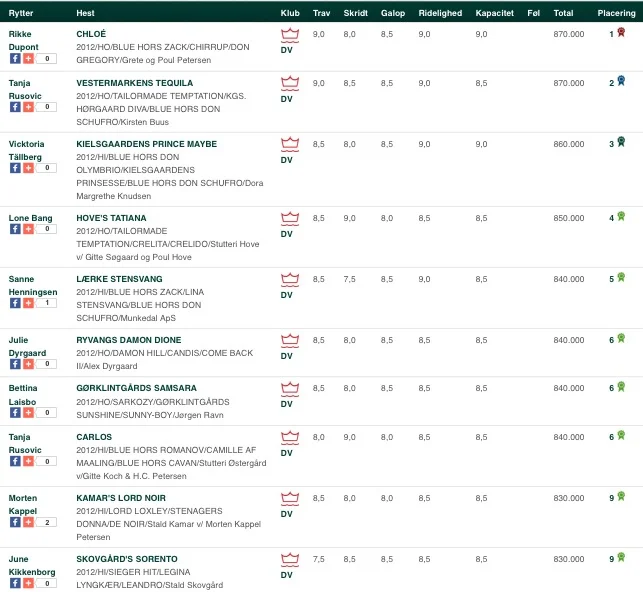The height and width of the screenshot is (592, 643).
Task: Share Rikke Dupont's row on Facebook
Action: [x=15, y=59]
